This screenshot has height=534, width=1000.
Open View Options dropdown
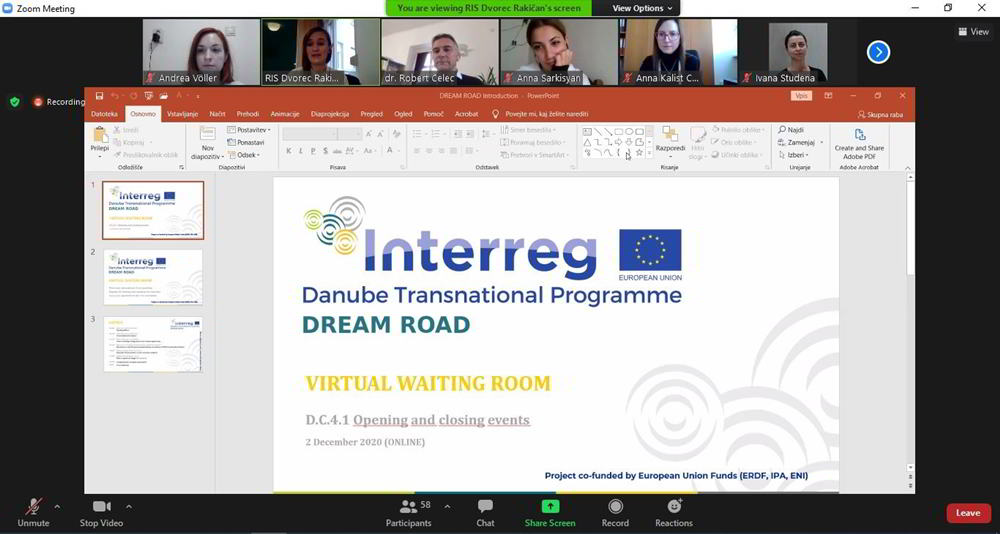642,8
